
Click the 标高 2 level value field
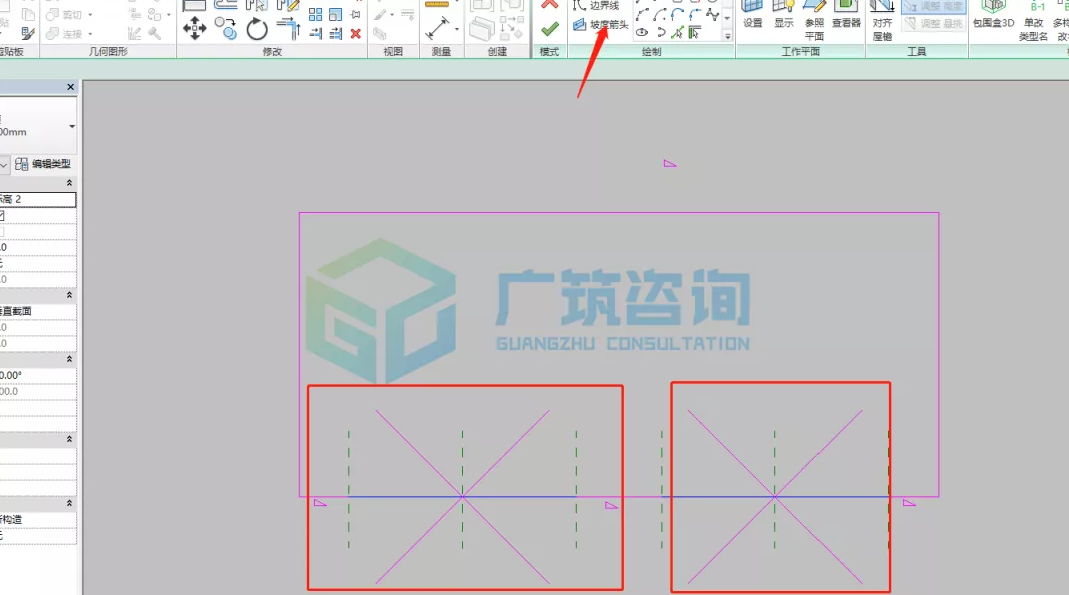(38, 199)
